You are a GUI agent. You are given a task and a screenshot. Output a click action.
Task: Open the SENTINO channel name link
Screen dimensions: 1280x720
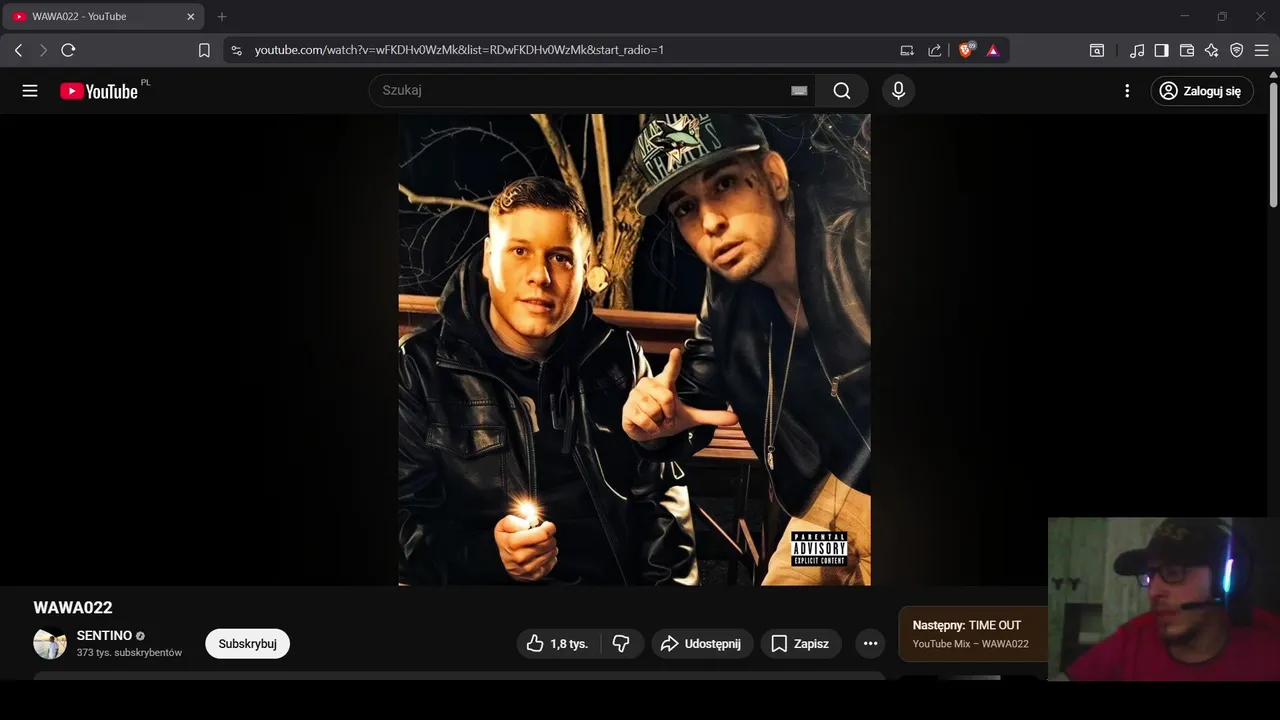[104, 636]
